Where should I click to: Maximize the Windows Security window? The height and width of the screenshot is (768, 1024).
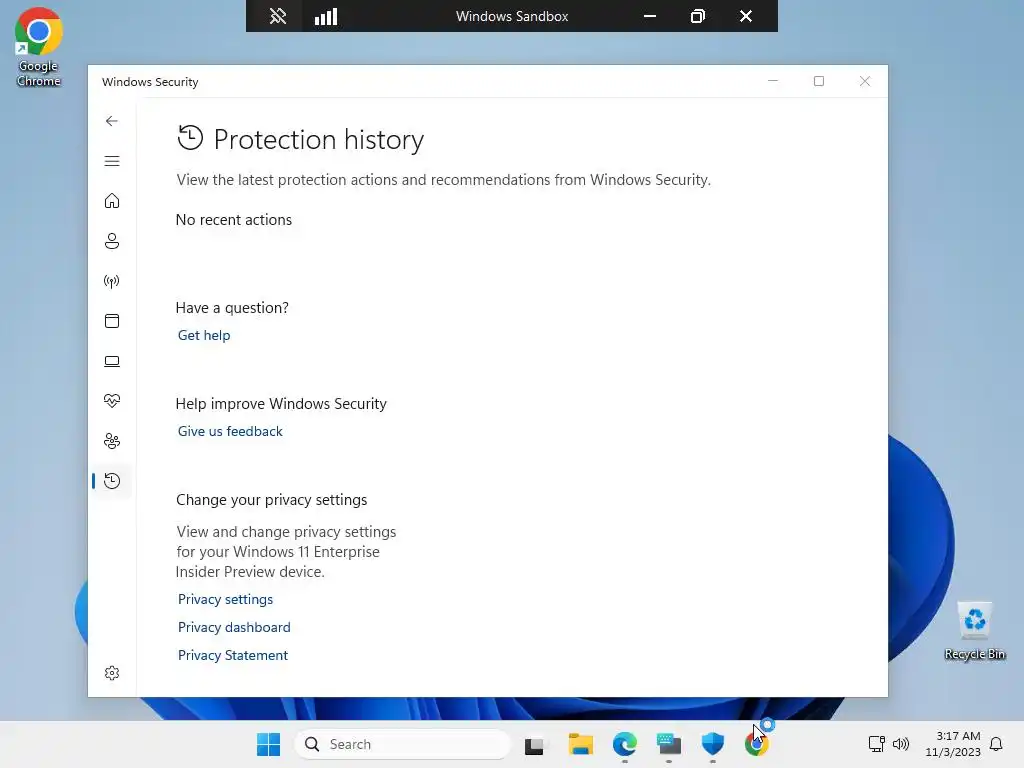coord(819,81)
